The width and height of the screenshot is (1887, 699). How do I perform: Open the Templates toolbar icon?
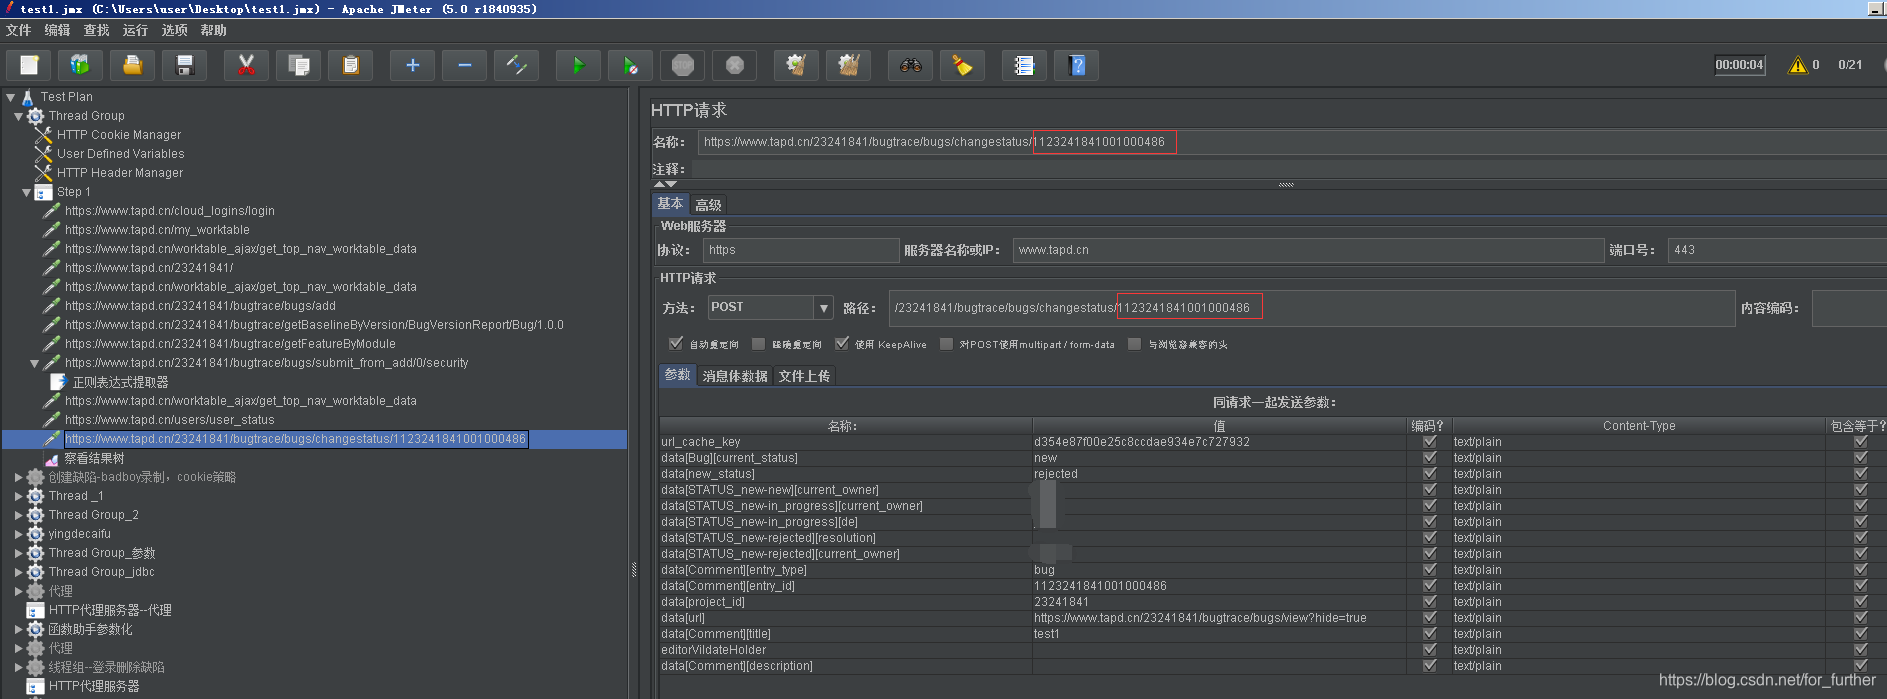point(80,66)
